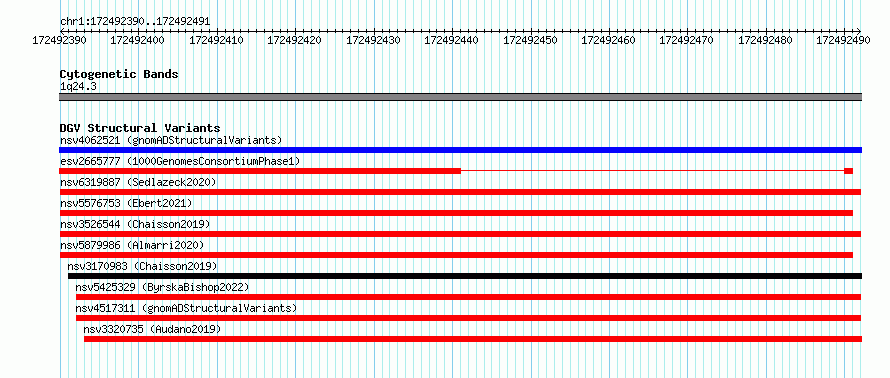890x378 pixels.
Task: Click ruler coordinate 172492420
Action: [295, 40]
